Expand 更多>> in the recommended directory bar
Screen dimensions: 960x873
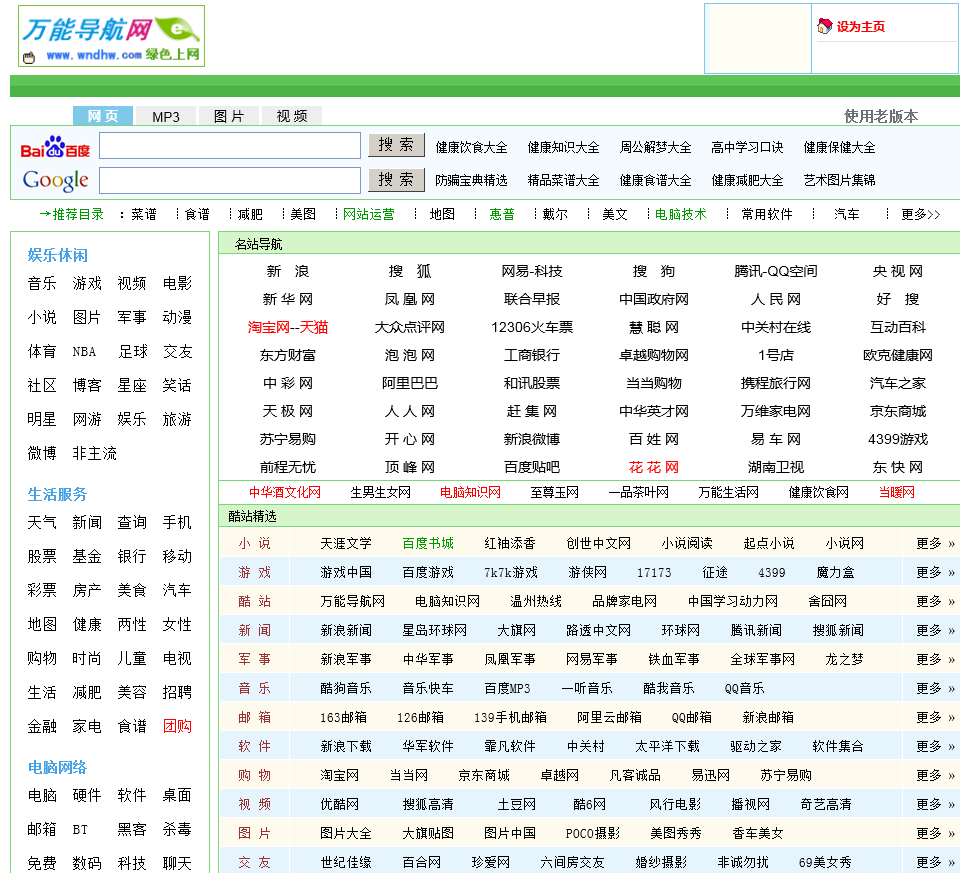(920, 214)
